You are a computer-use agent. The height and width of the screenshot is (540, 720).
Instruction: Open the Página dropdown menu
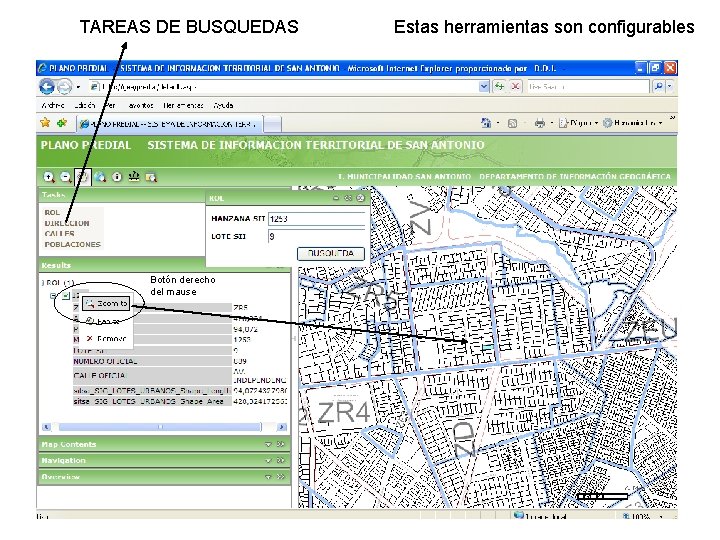[578, 123]
